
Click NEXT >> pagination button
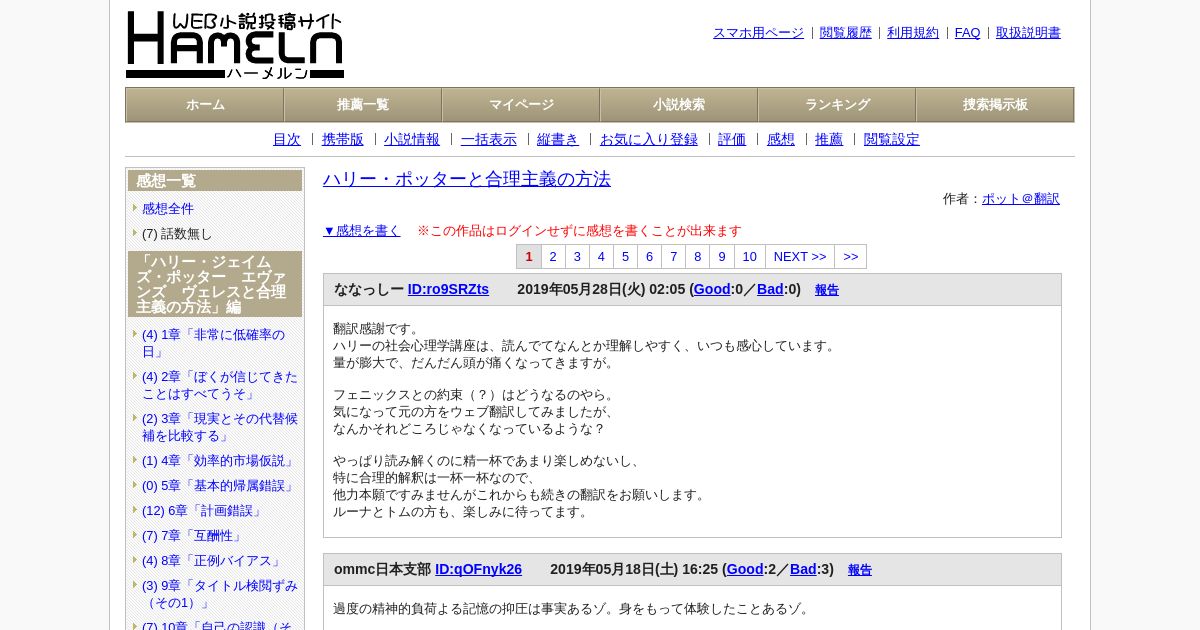tap(800, 257)
